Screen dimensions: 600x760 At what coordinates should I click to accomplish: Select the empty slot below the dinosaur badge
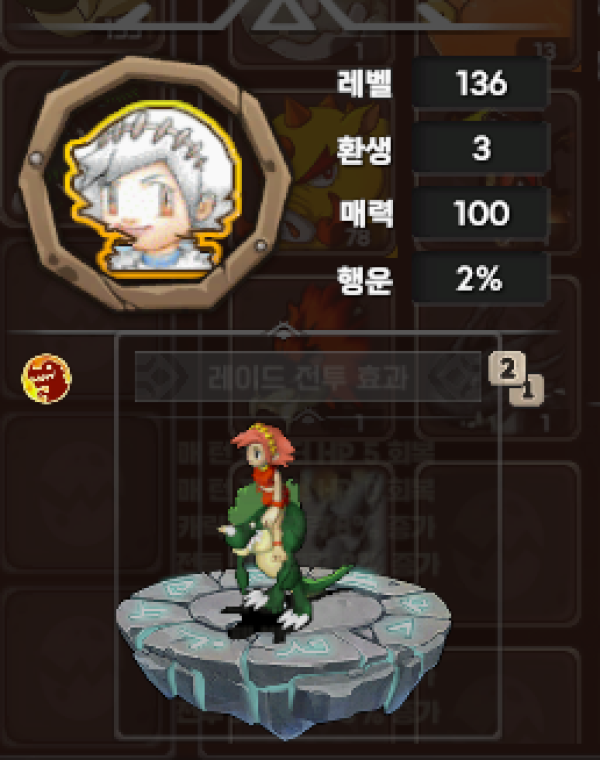click(82, 492)
